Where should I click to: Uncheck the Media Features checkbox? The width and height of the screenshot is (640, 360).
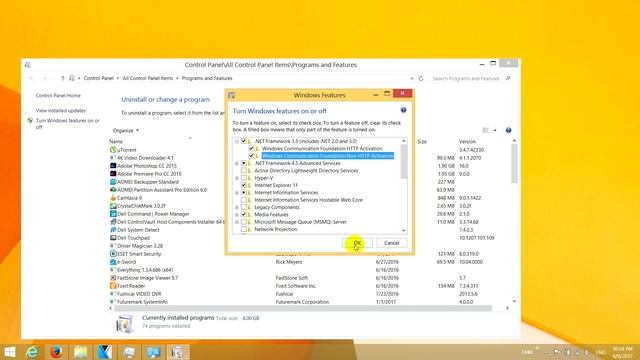244,214
